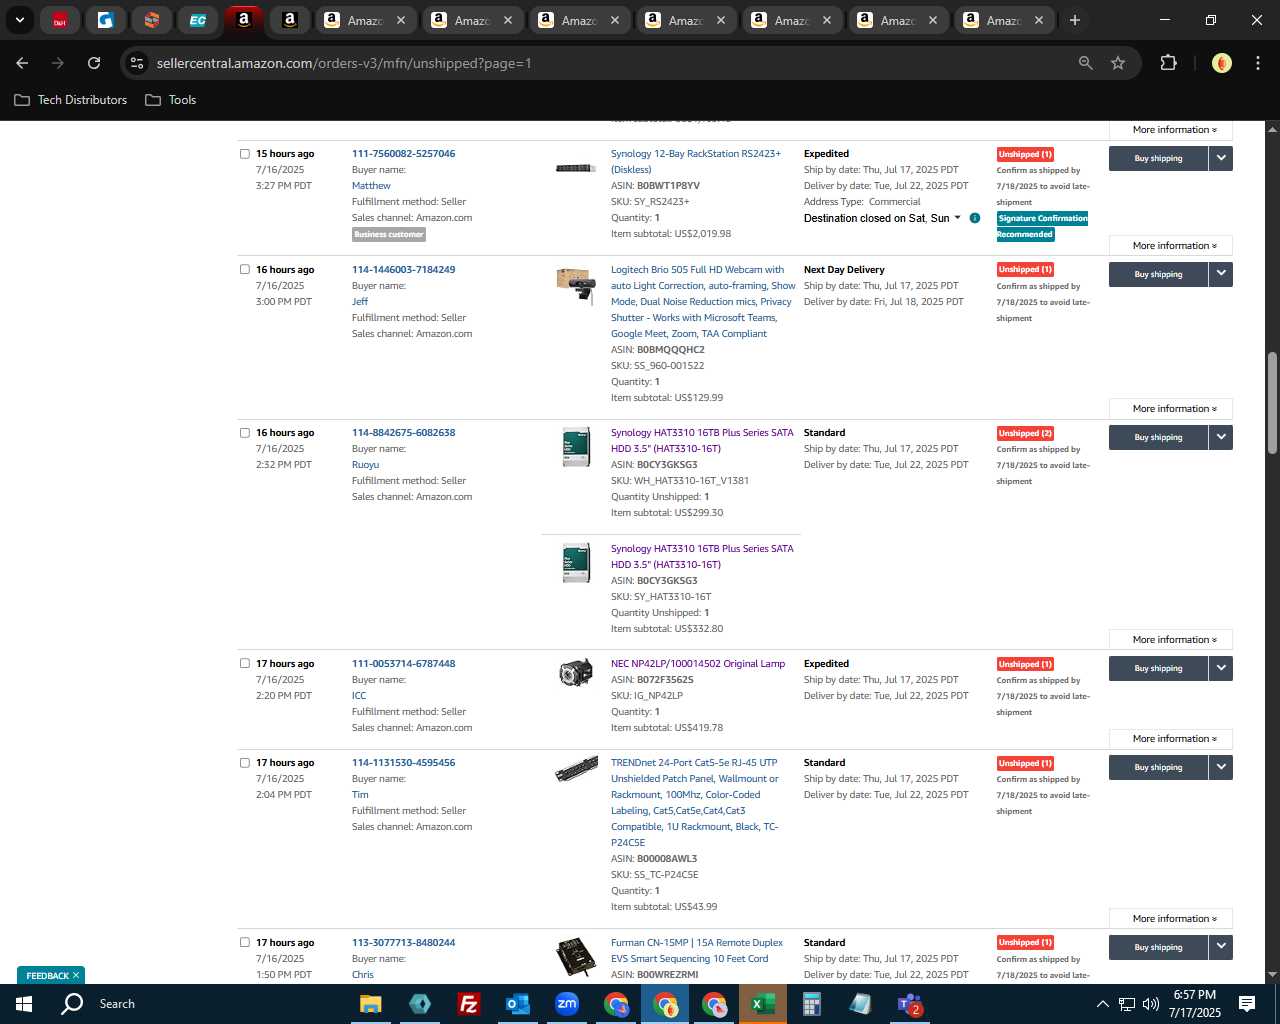Expand Destination closed on Sat, Sun dropdown
The width and height of the screenshot is (1280, 1024).
[882, 218]
